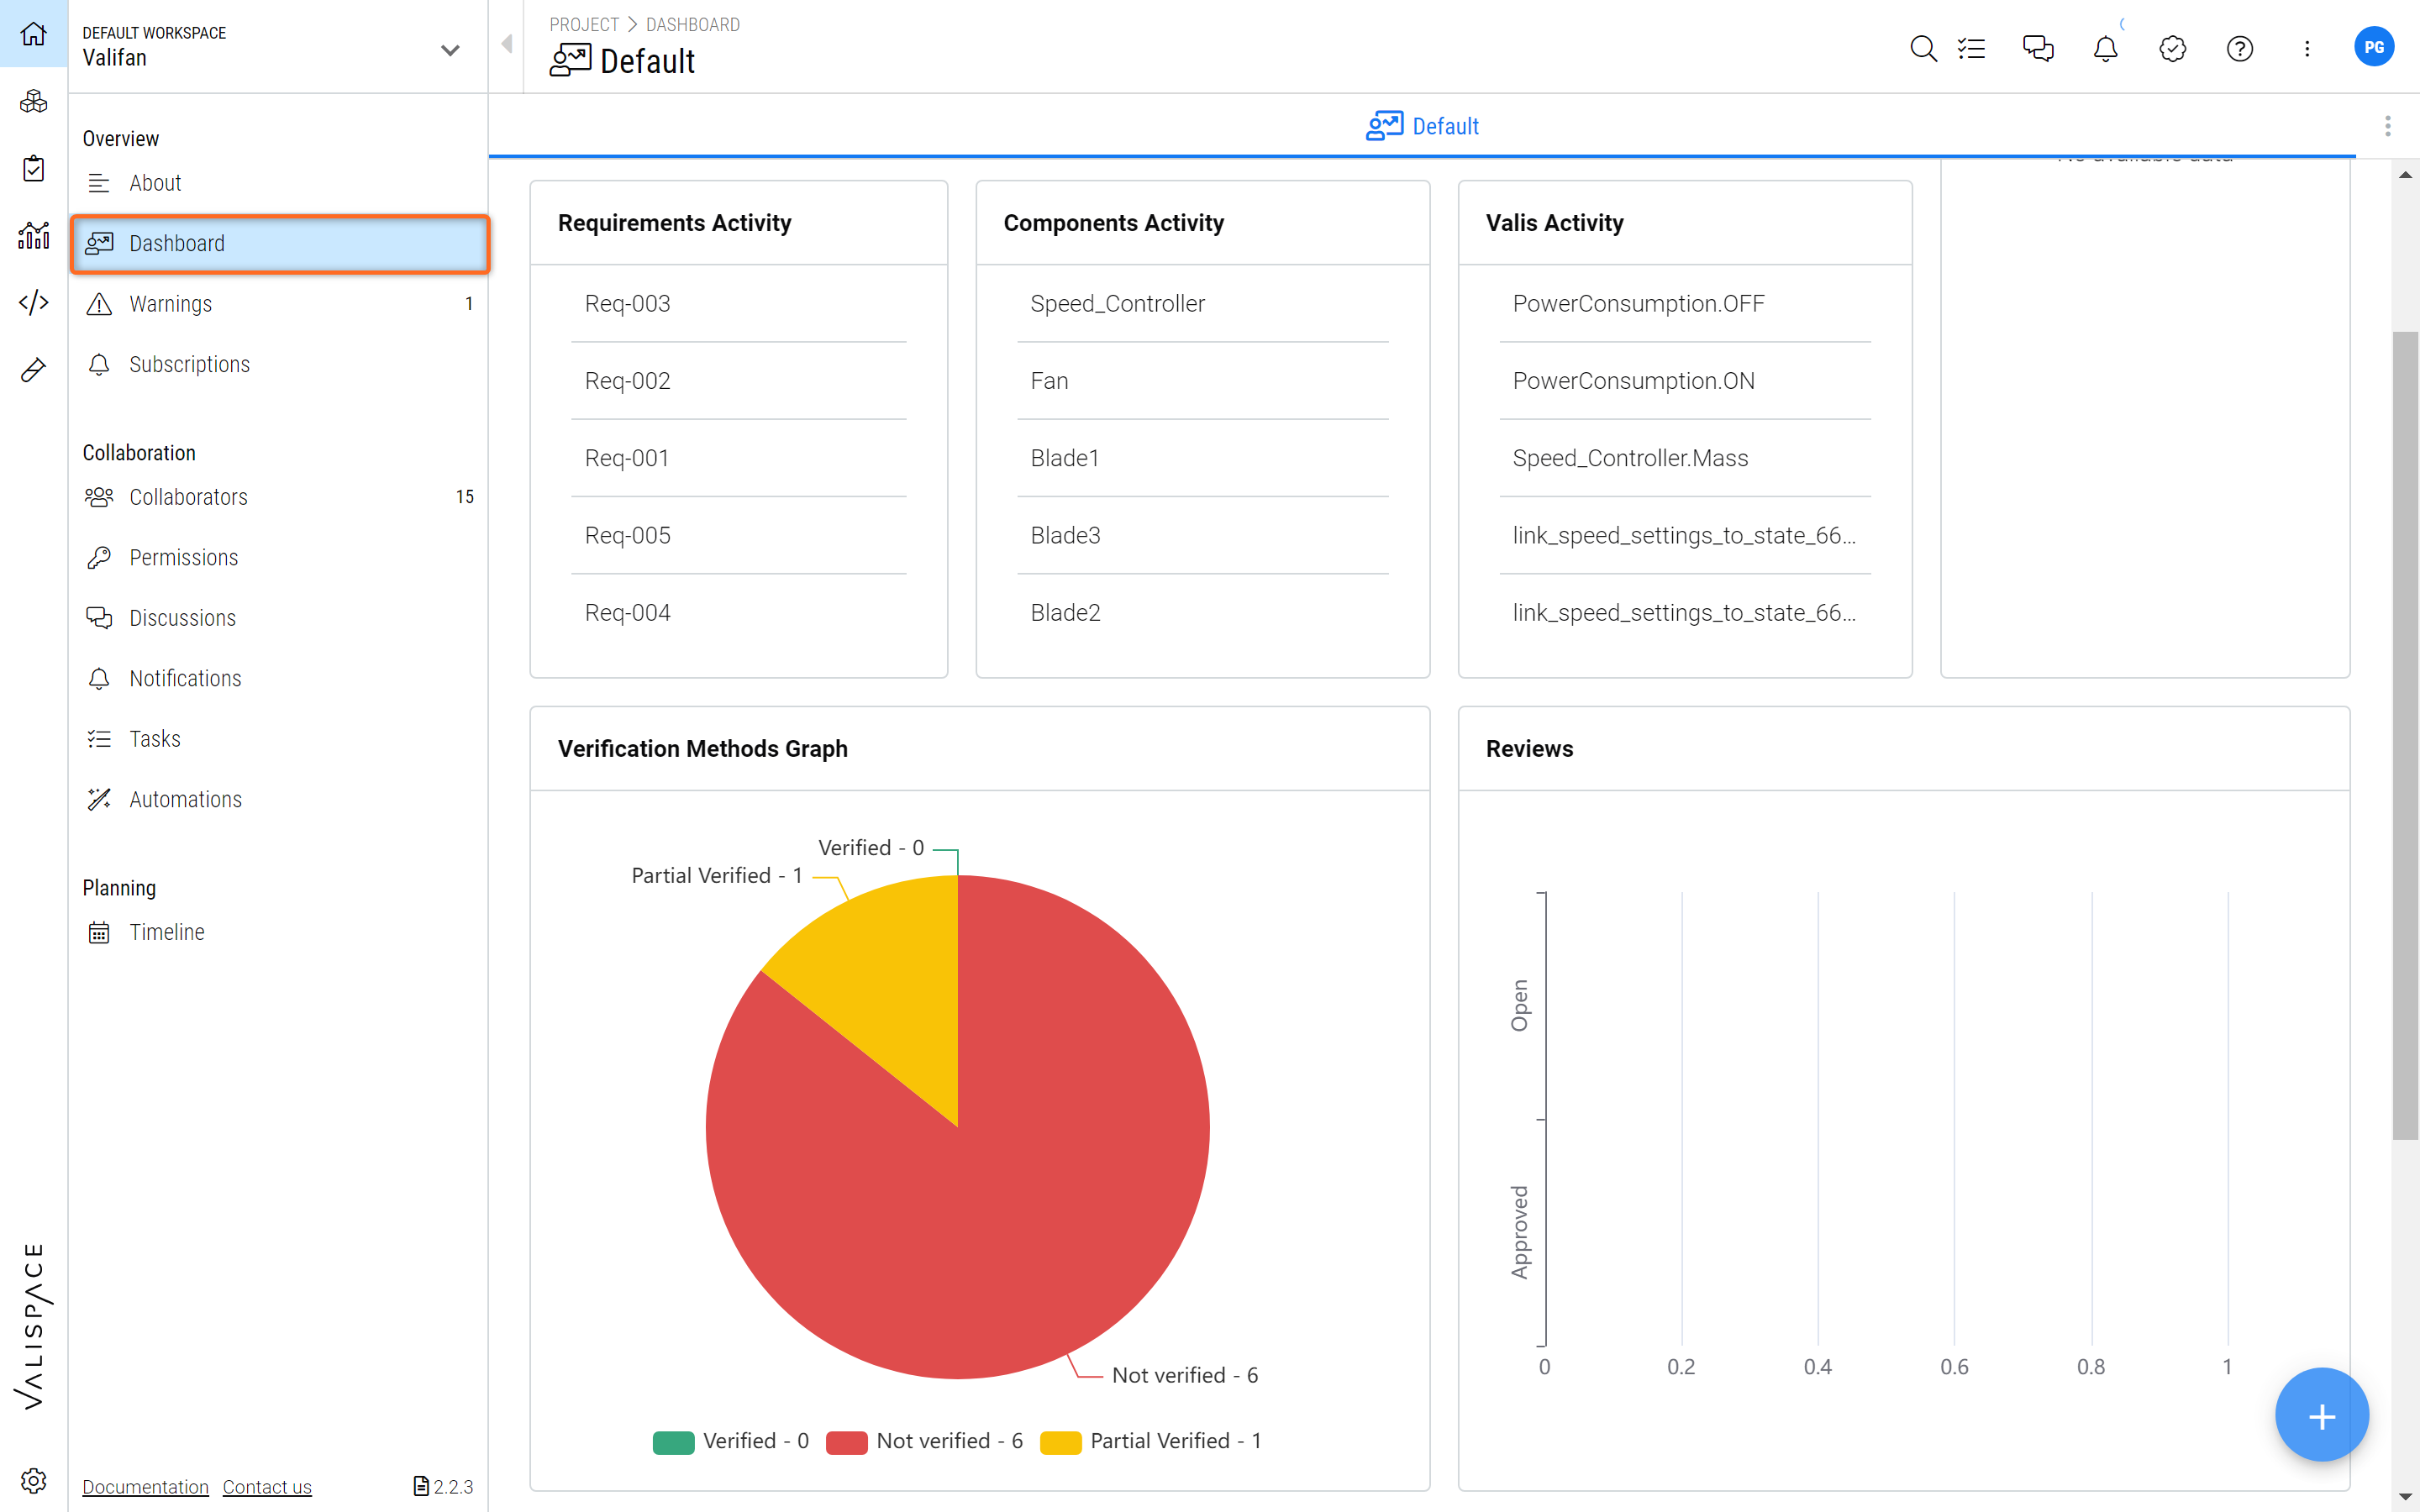Image resolution: width=2420 pixels, height=1512 pixels.
Task: Toggle yellow Partial Verified legend swatch
Action: 1060,1442
